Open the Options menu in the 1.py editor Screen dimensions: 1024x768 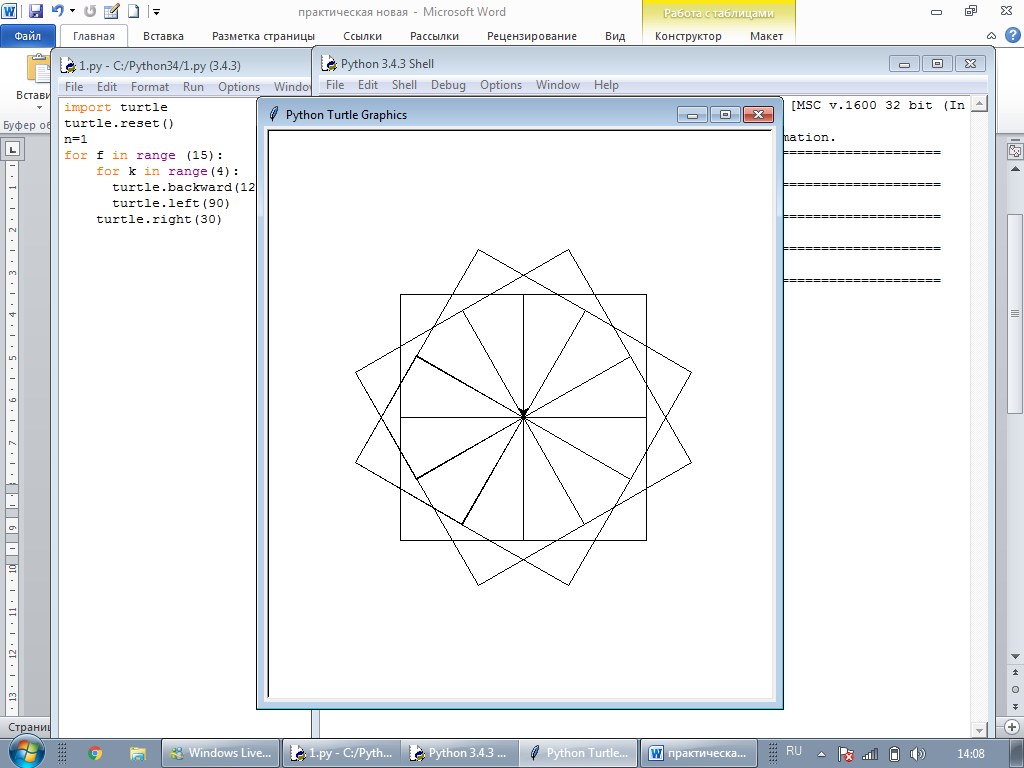coord(238,87)
